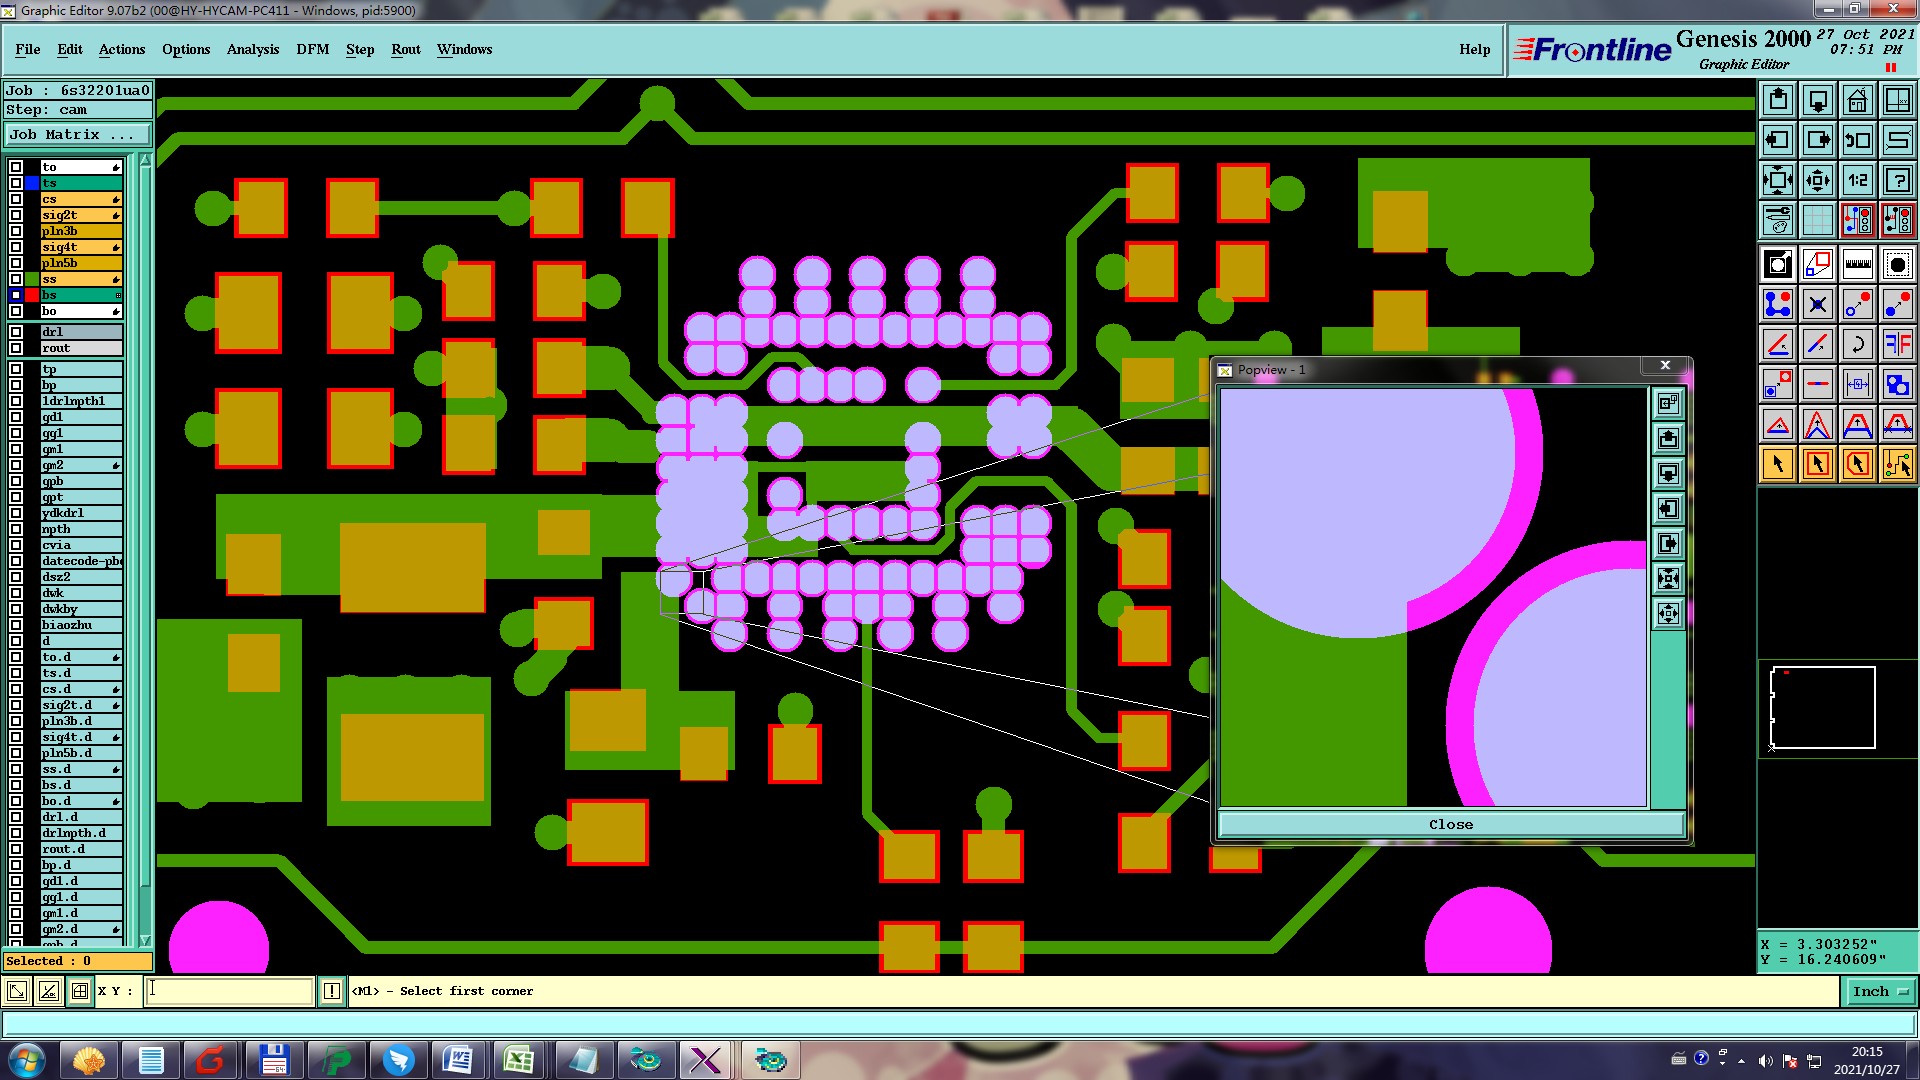The height and width of the screenshot is (1080, 1920).
Task: Open the Job Matrix button
Action: point(78,135)
